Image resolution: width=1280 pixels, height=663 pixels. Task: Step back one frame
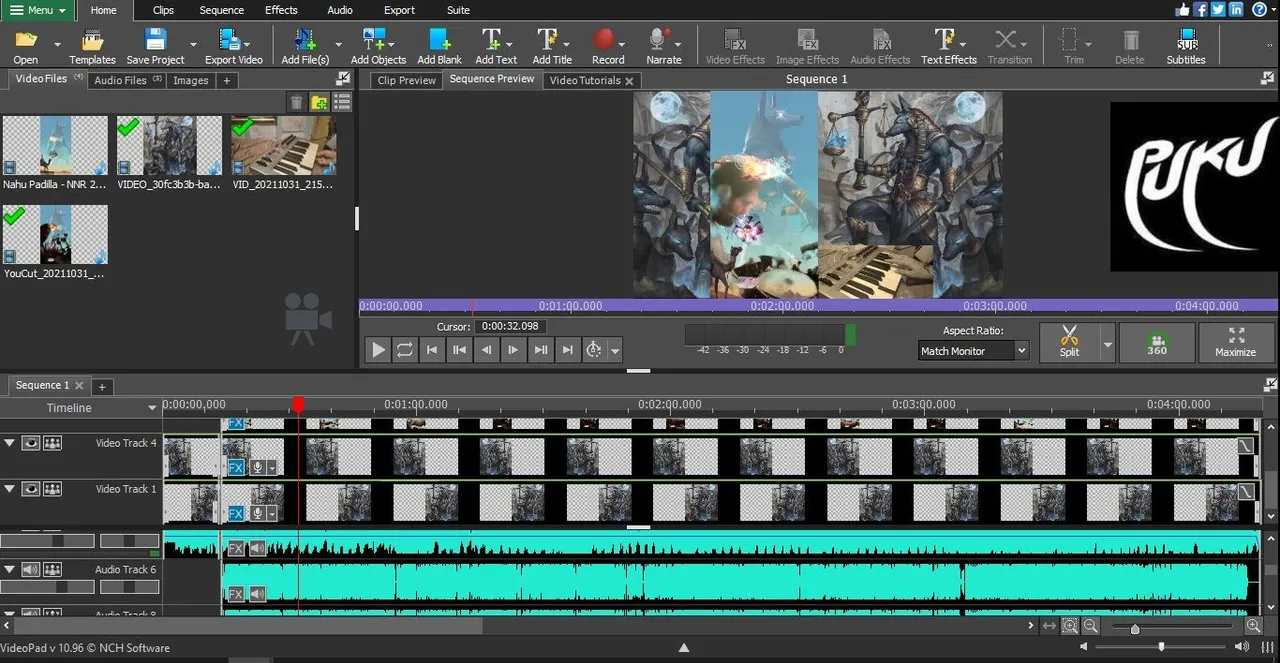point(486,349)
